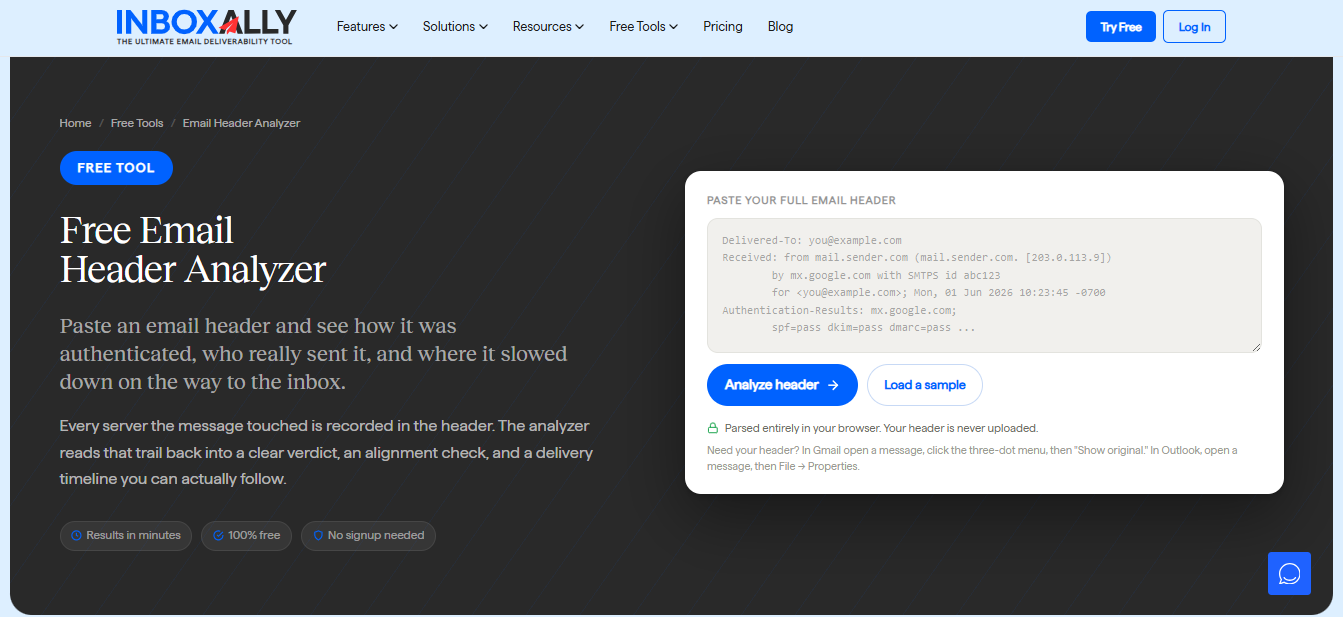Click the 'Paste an email header and see' paragraph
Screen dimensions: 1343x617
[x=313, y=354]
